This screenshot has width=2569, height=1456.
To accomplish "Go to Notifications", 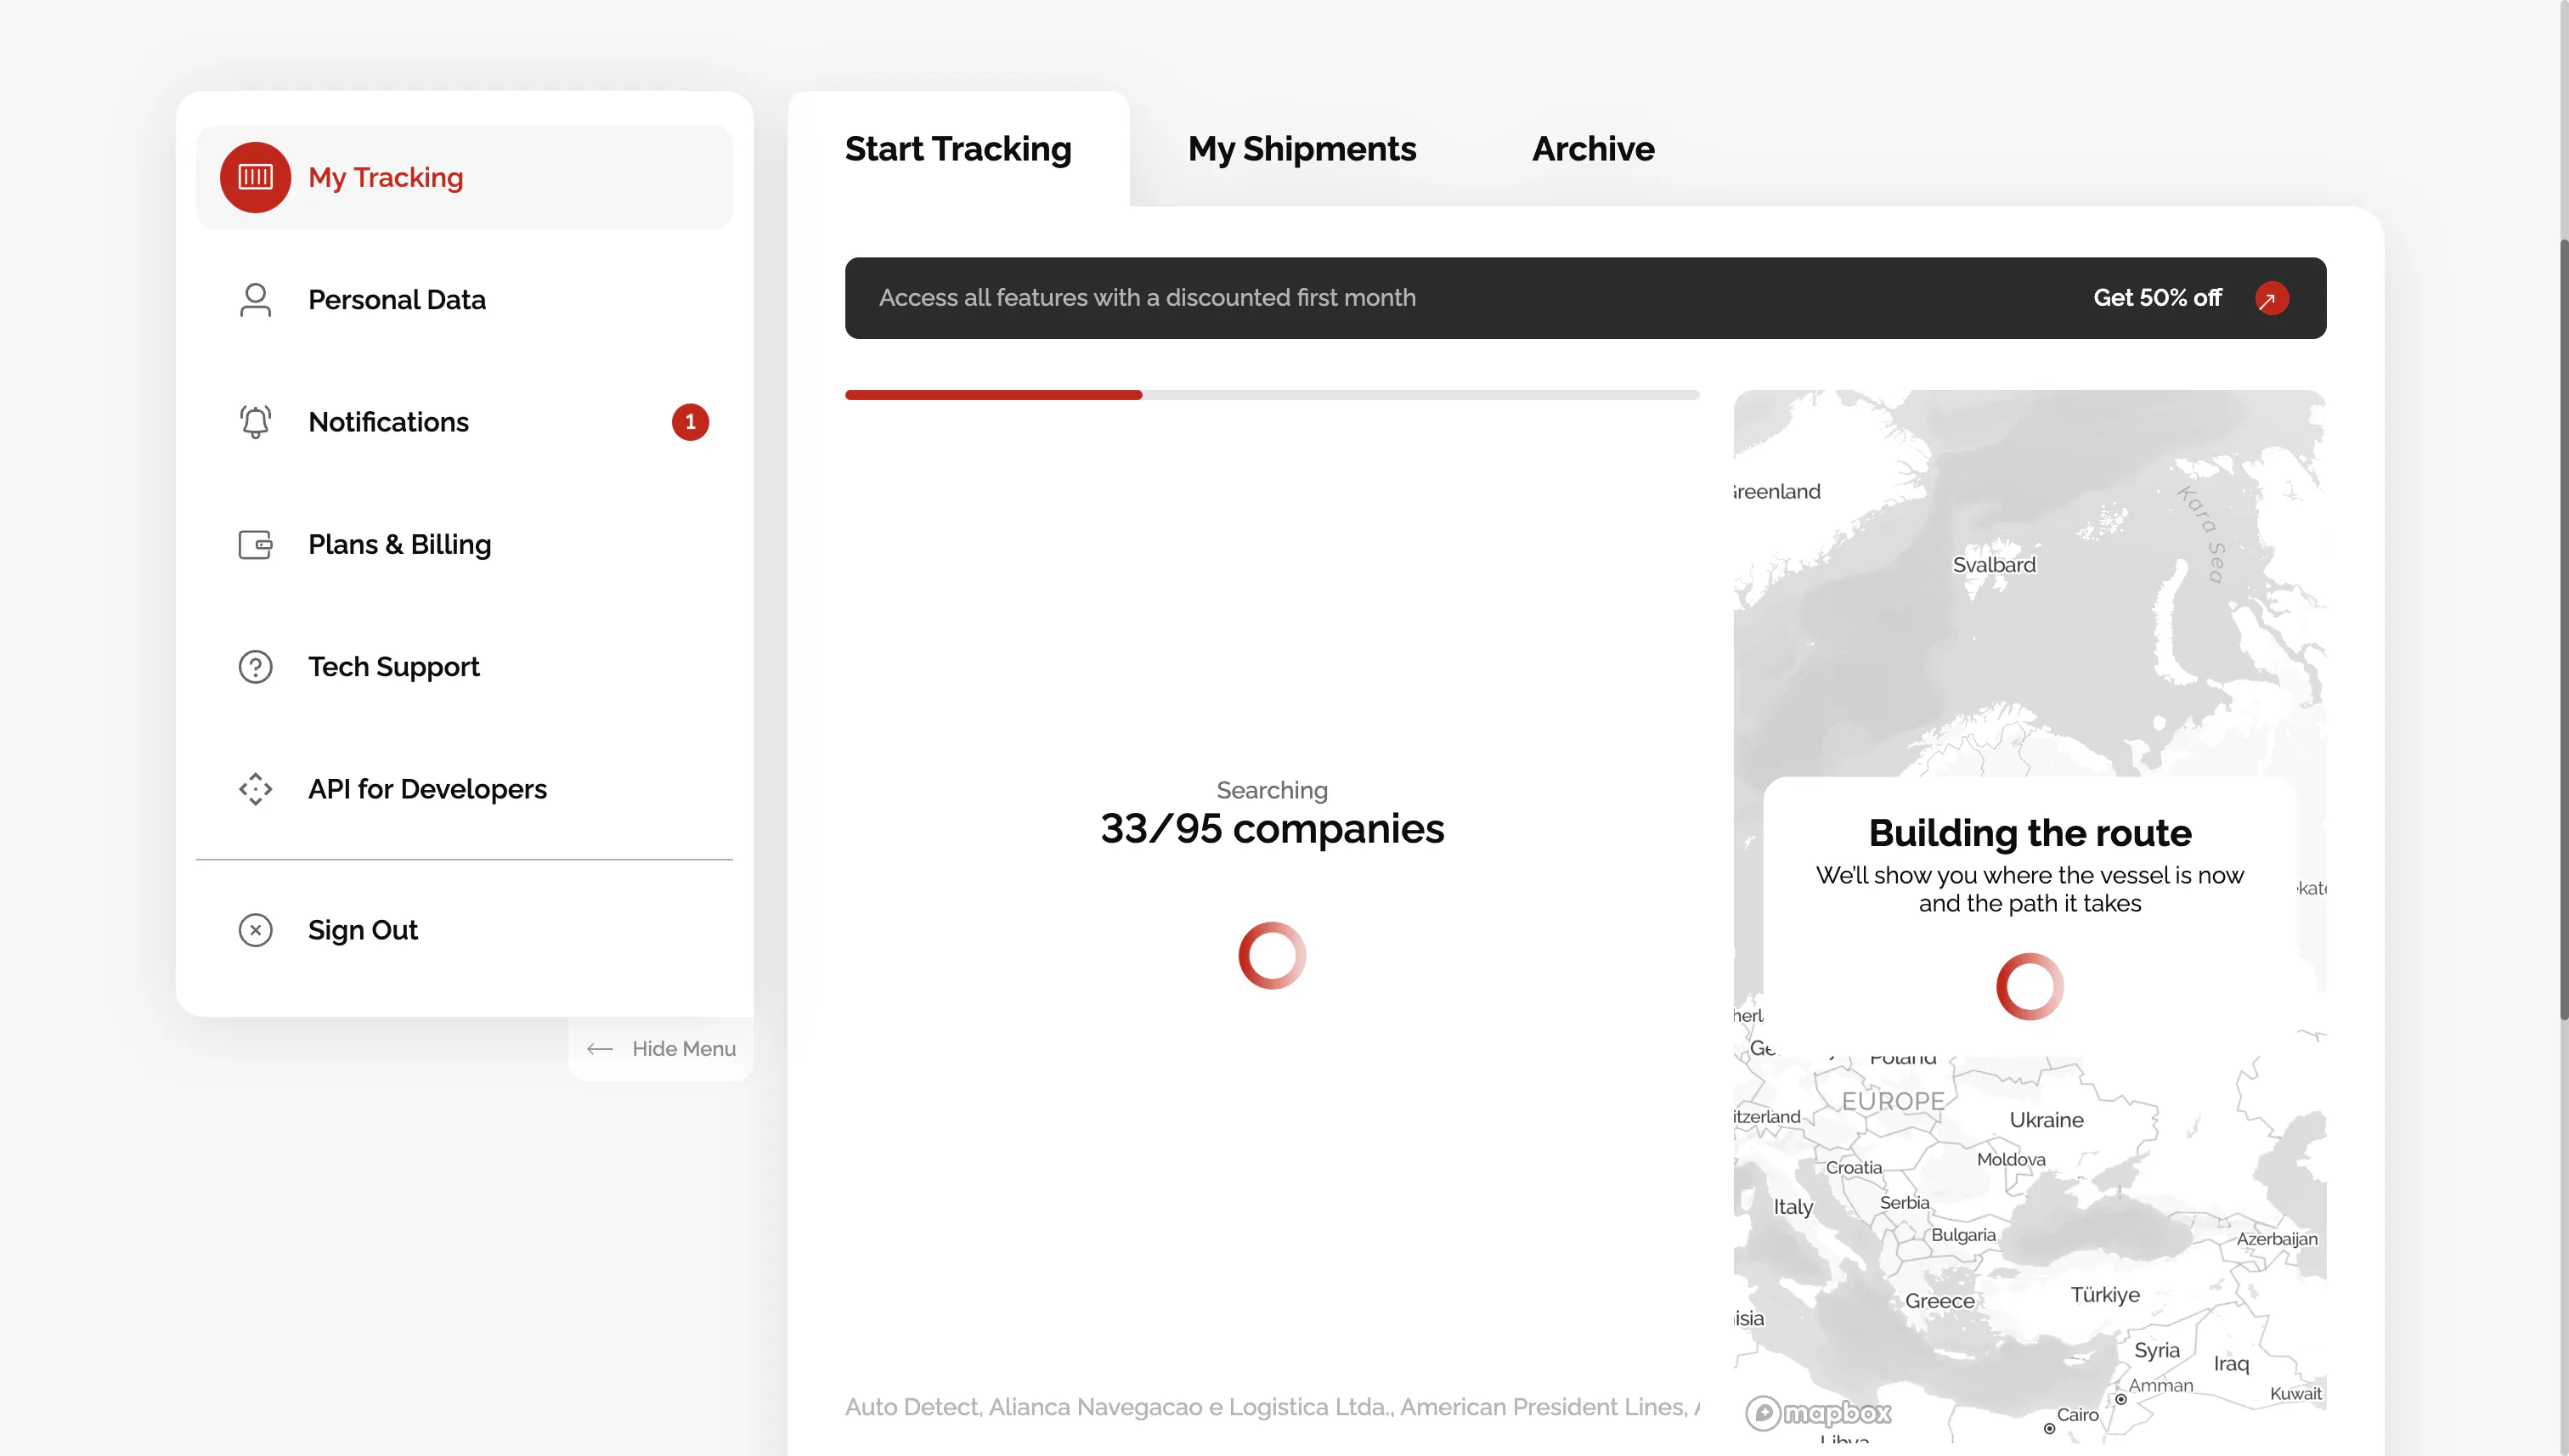I will point(464,422).
